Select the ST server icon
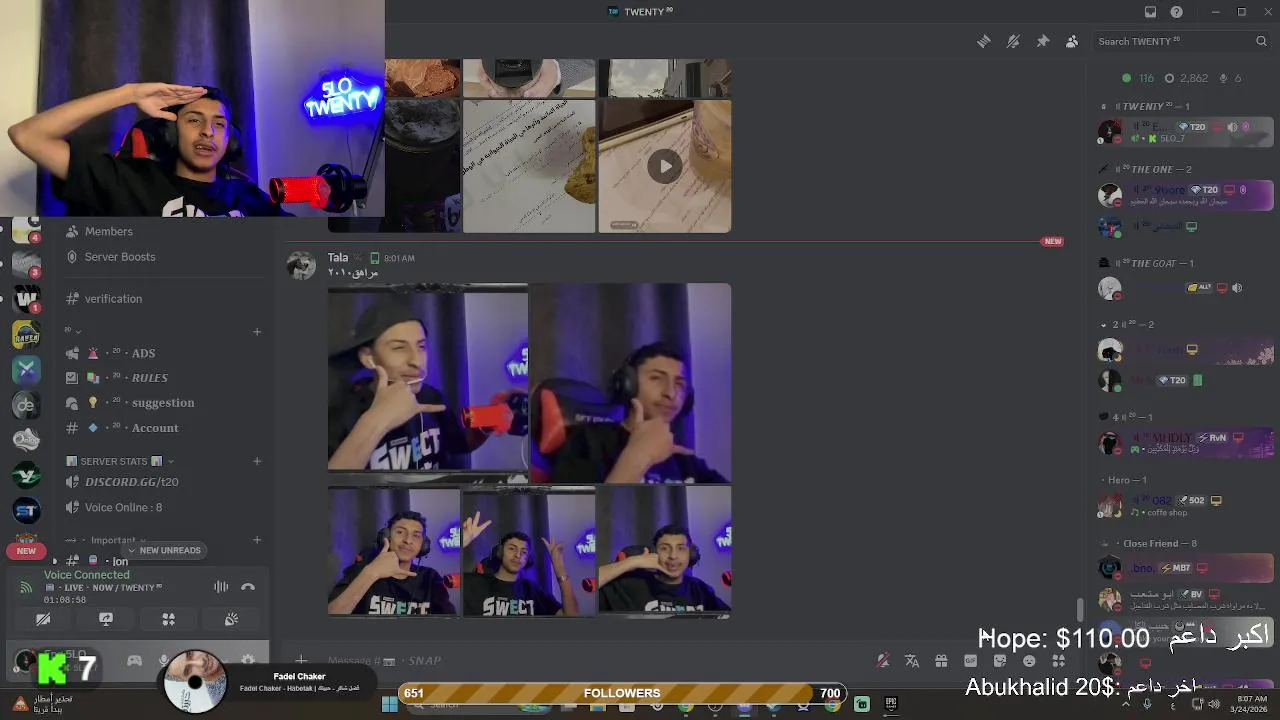Screen dimensions: 1280x720 [26, 511]
